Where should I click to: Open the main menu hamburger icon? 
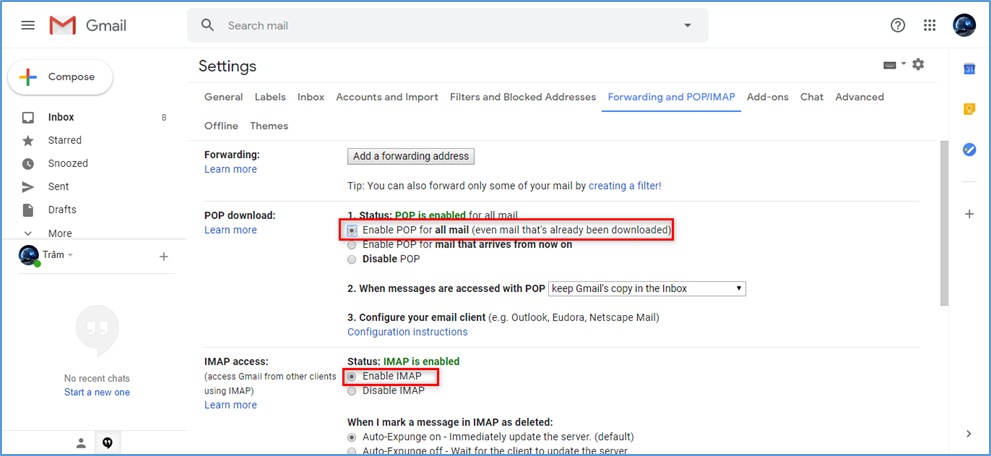[28, 25]
